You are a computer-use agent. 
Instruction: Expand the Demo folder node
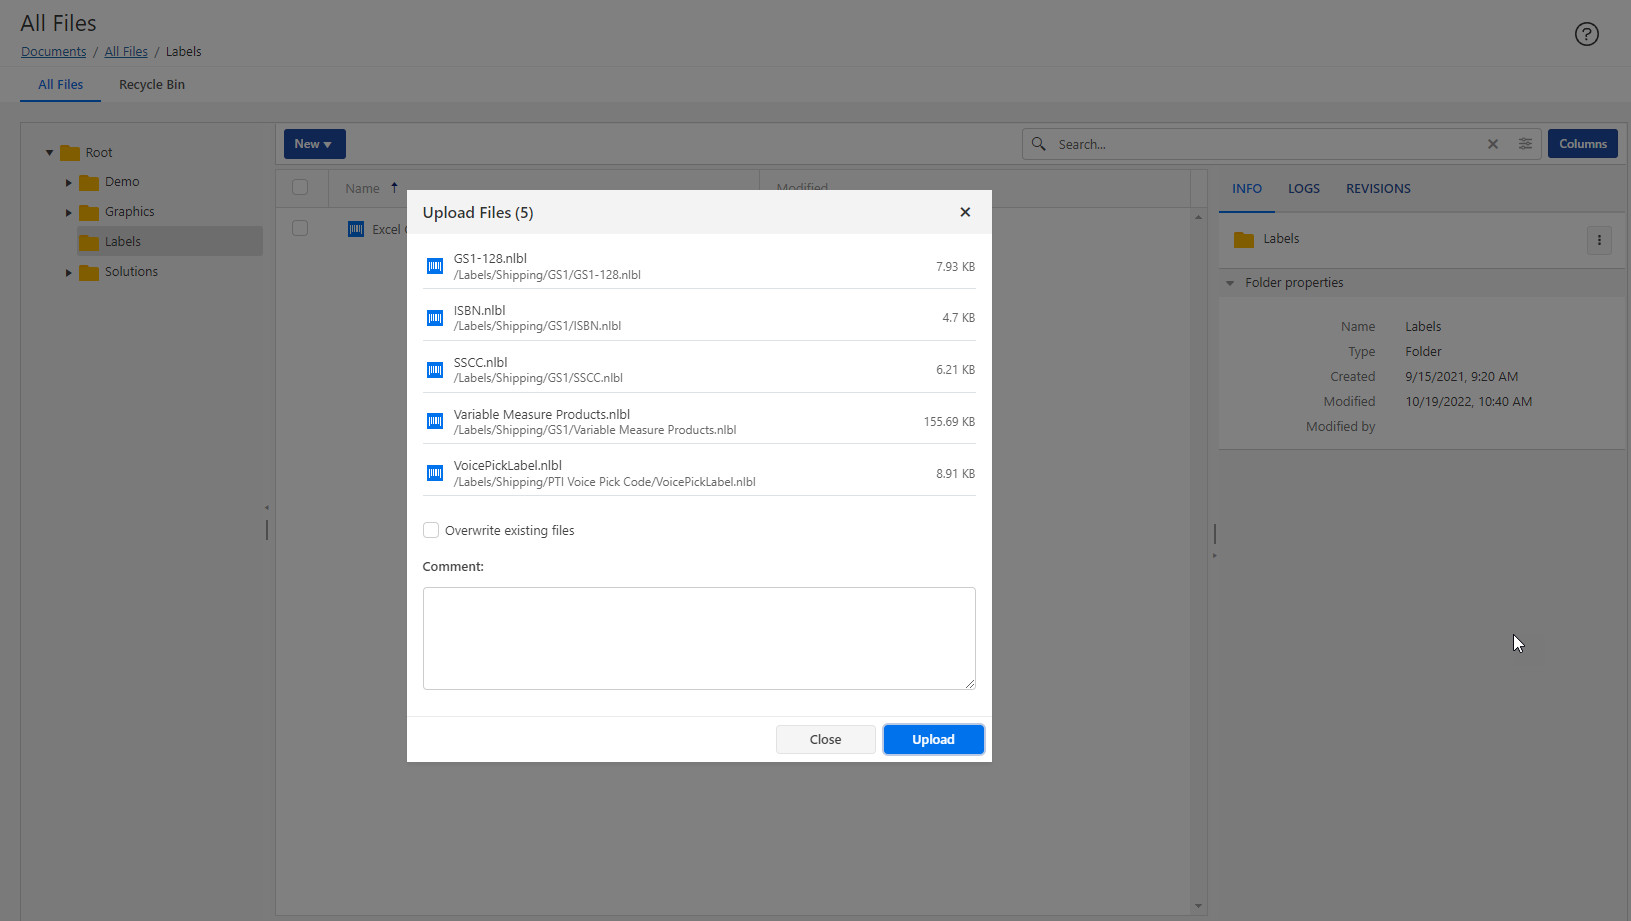[x=68, y=183]
